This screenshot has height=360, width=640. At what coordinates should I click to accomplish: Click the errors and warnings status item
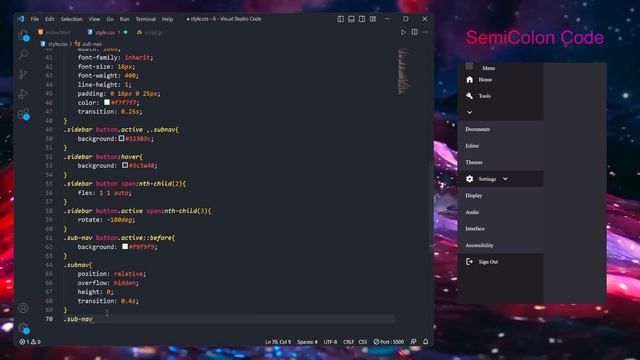(x=30, y=342)
